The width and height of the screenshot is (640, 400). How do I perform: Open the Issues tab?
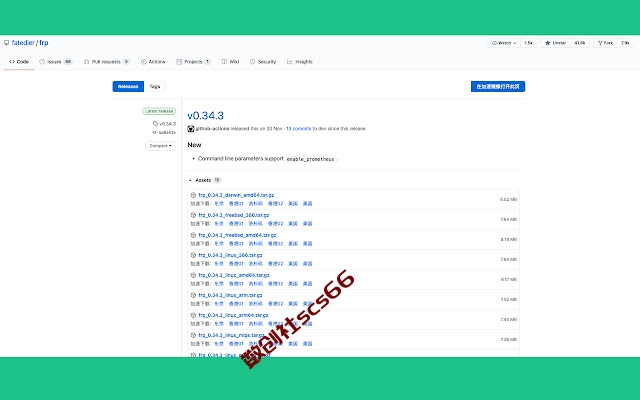pos(56,62)
